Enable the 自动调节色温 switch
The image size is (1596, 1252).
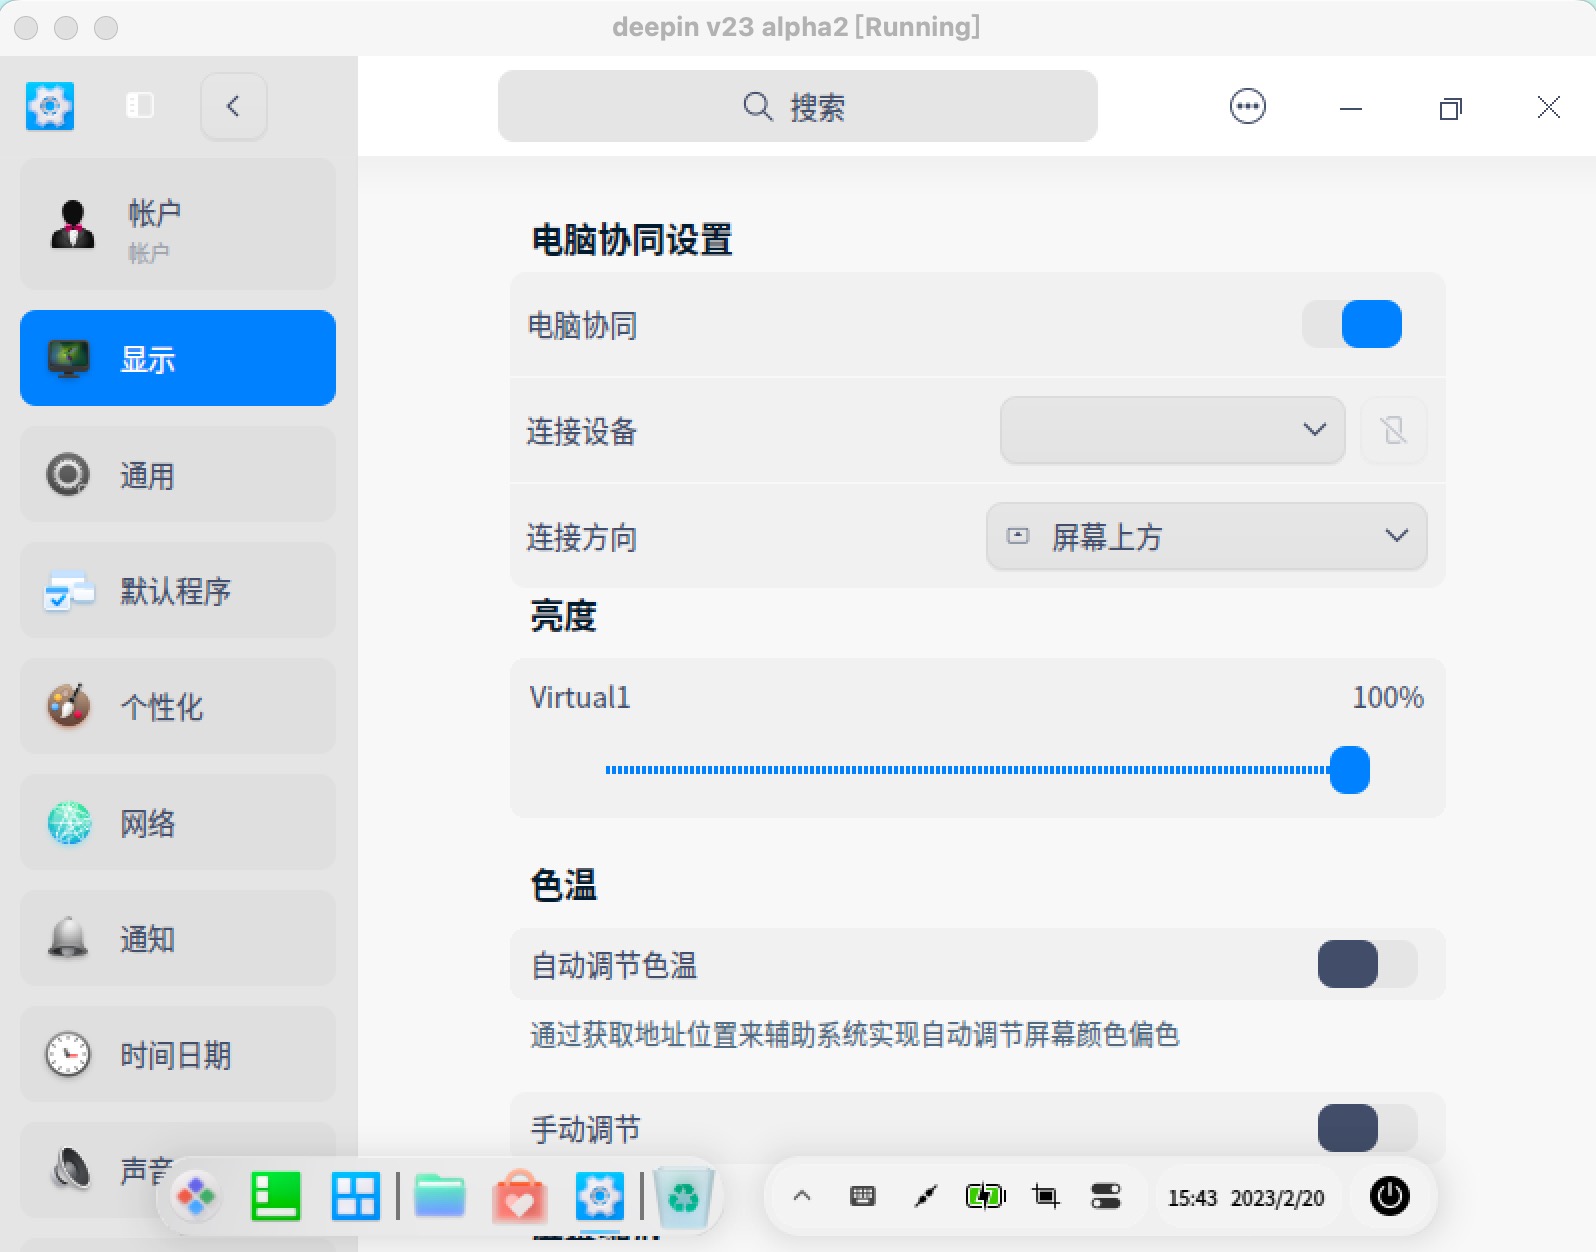pyautogui.click(x=1367, y=964)
